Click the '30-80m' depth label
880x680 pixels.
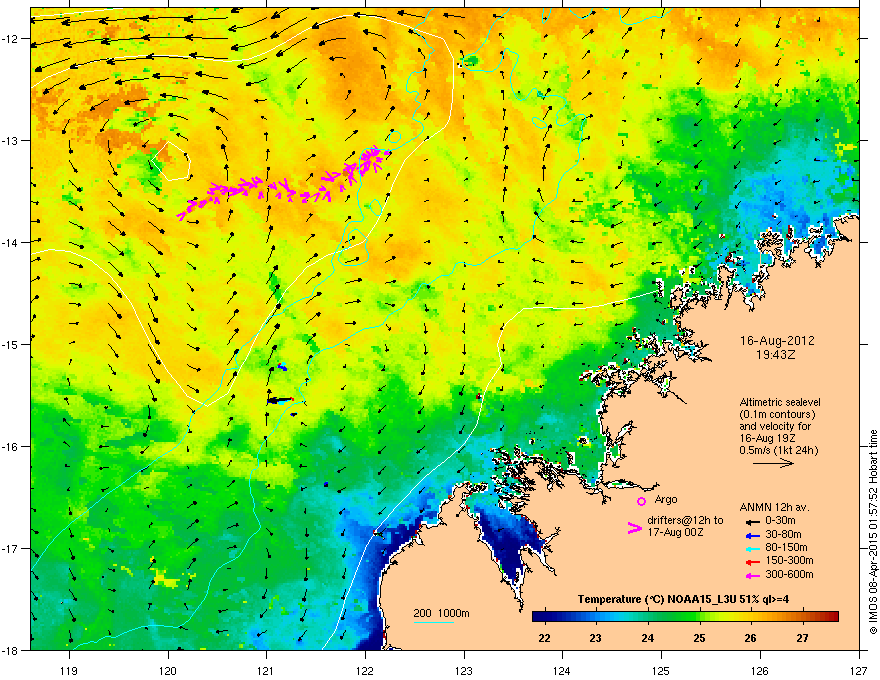[x=783, y=534]
